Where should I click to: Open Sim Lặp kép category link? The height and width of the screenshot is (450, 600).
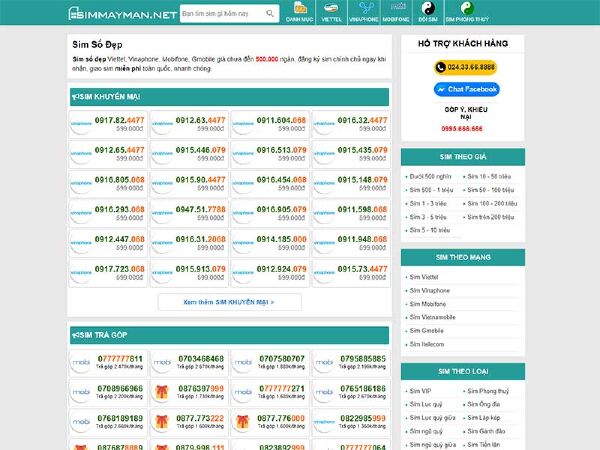(x=484, y=418)
